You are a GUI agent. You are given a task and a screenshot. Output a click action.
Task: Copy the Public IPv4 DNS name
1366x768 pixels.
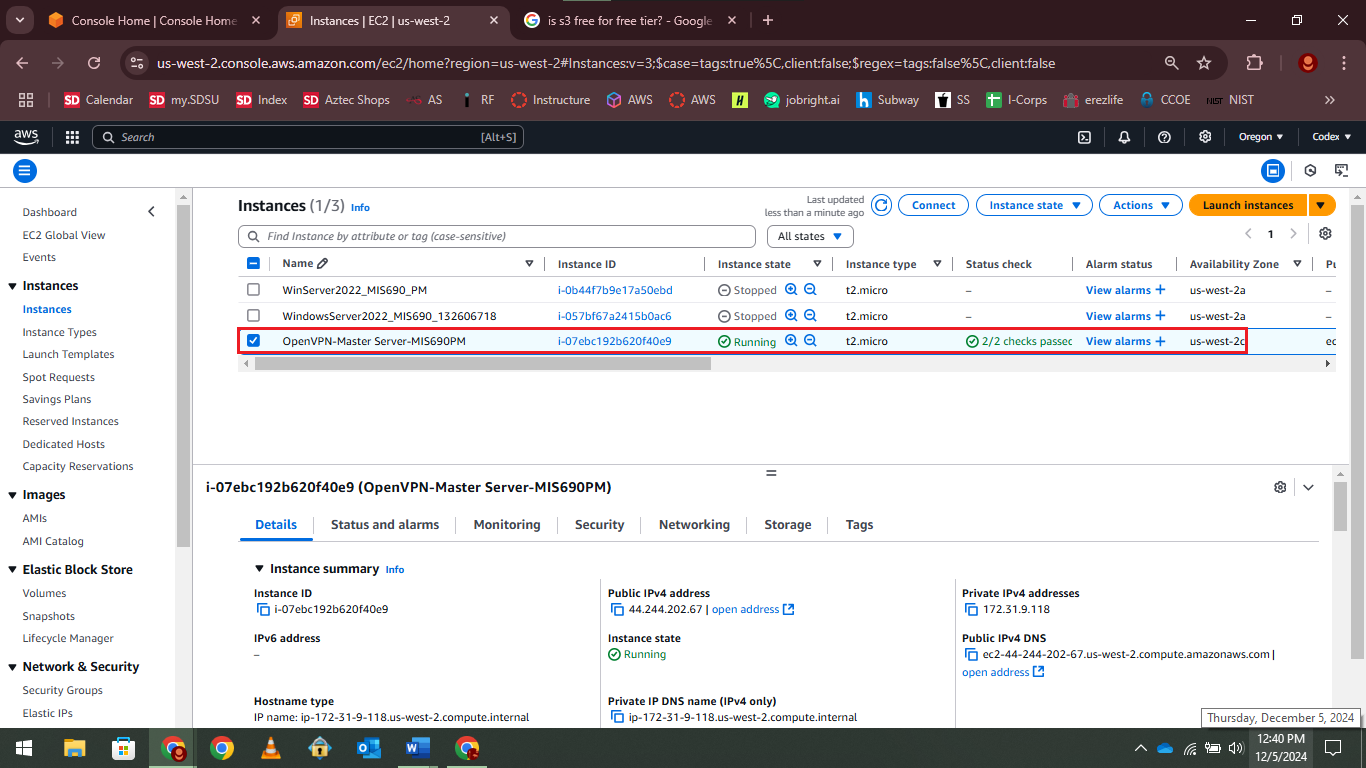point(972,654)
